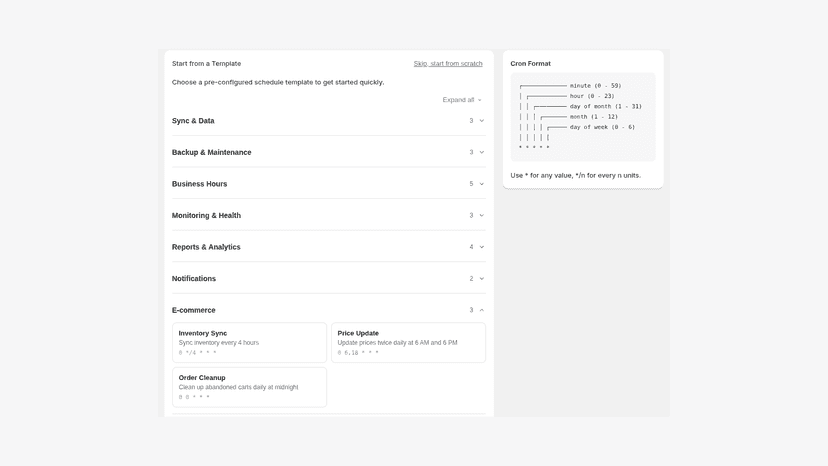Select the Inventory Sync template card
Viewport: 828px width, 466px height.
click(249, 342)
